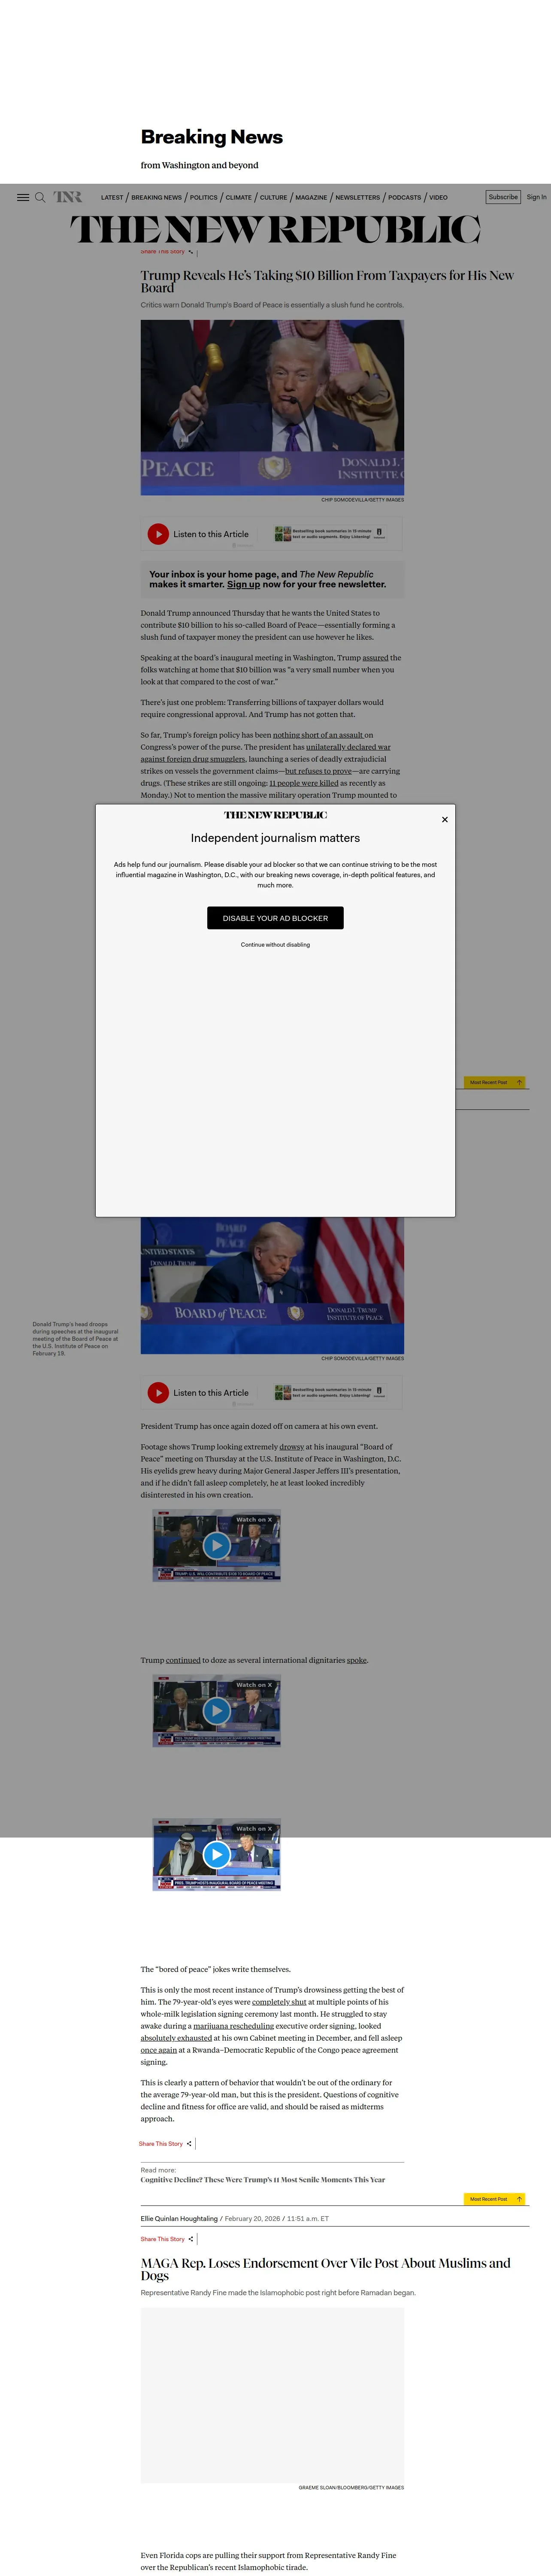The image size is (551, 2576).
Task: Click bestselling book summaries ad in first article
Action: (330, 534)
